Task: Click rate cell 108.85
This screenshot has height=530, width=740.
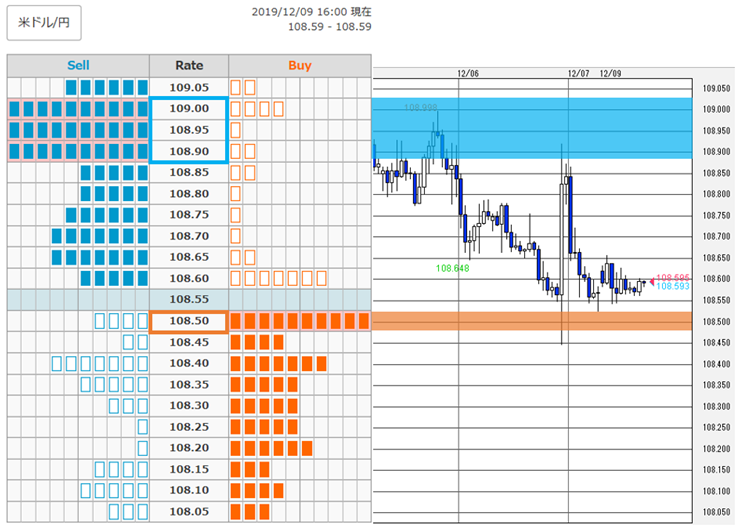Action: (189, 172)
